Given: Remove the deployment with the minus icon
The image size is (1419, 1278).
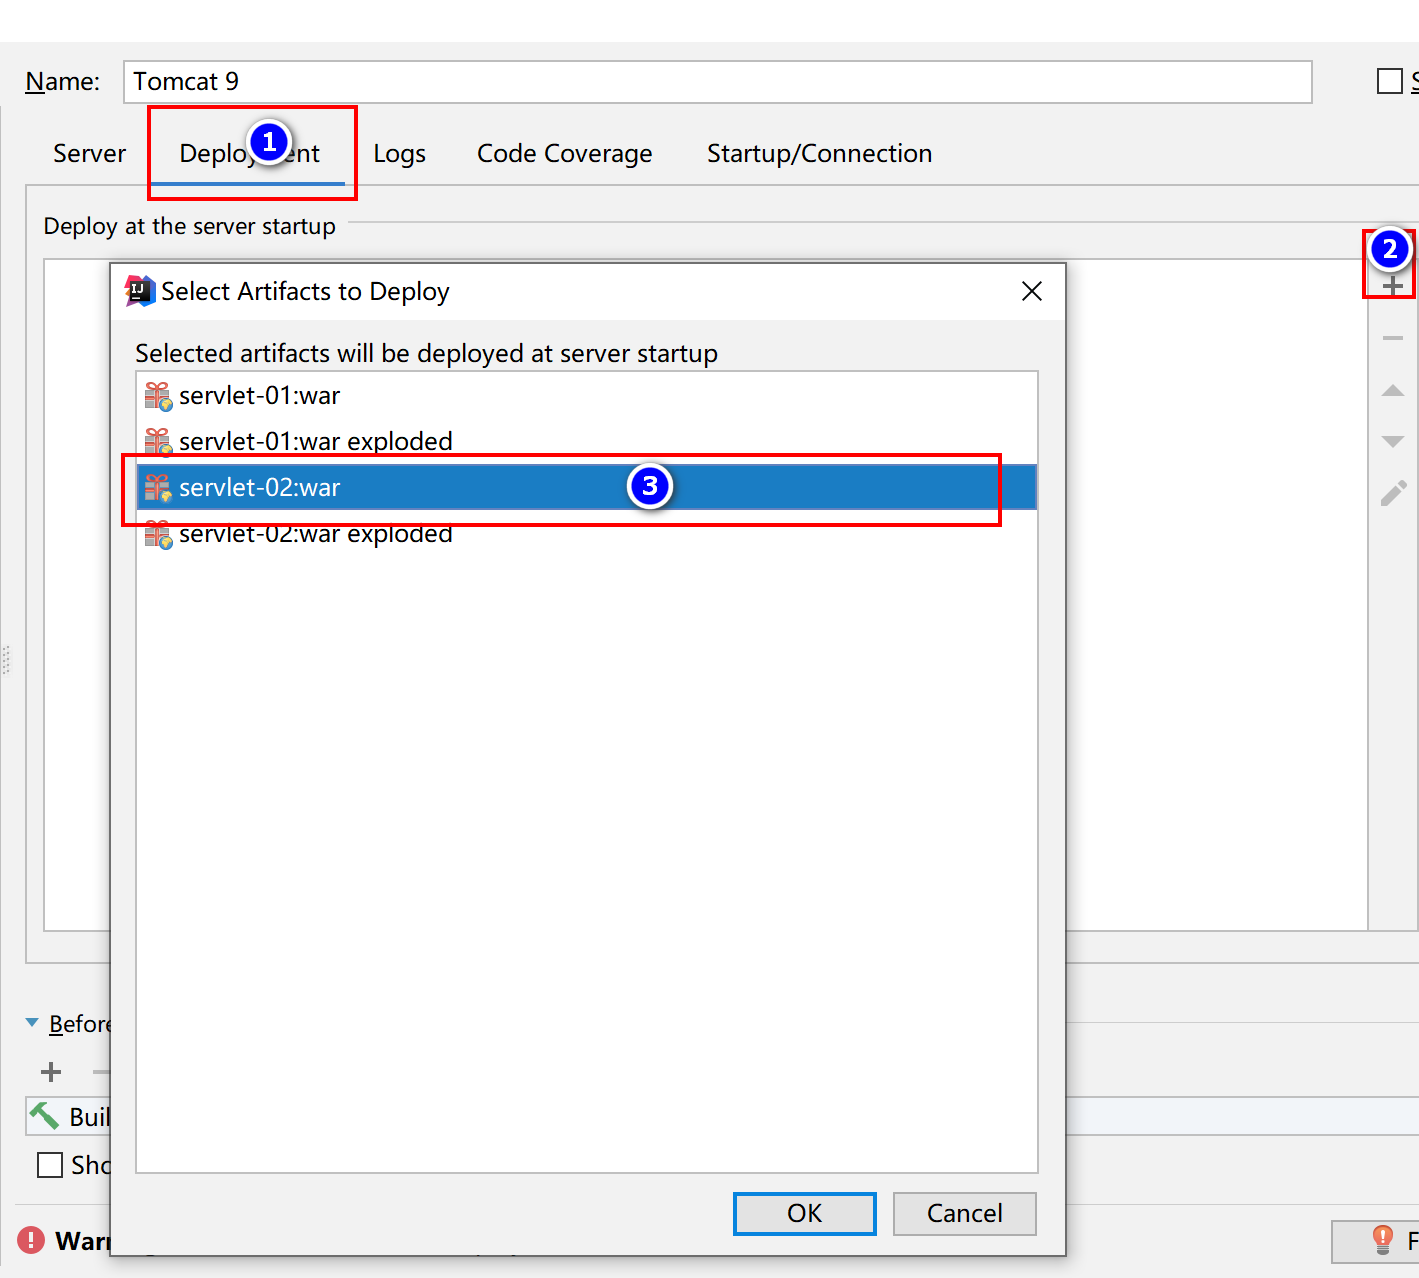Looking at the screenshot, I should [1393, 338].
